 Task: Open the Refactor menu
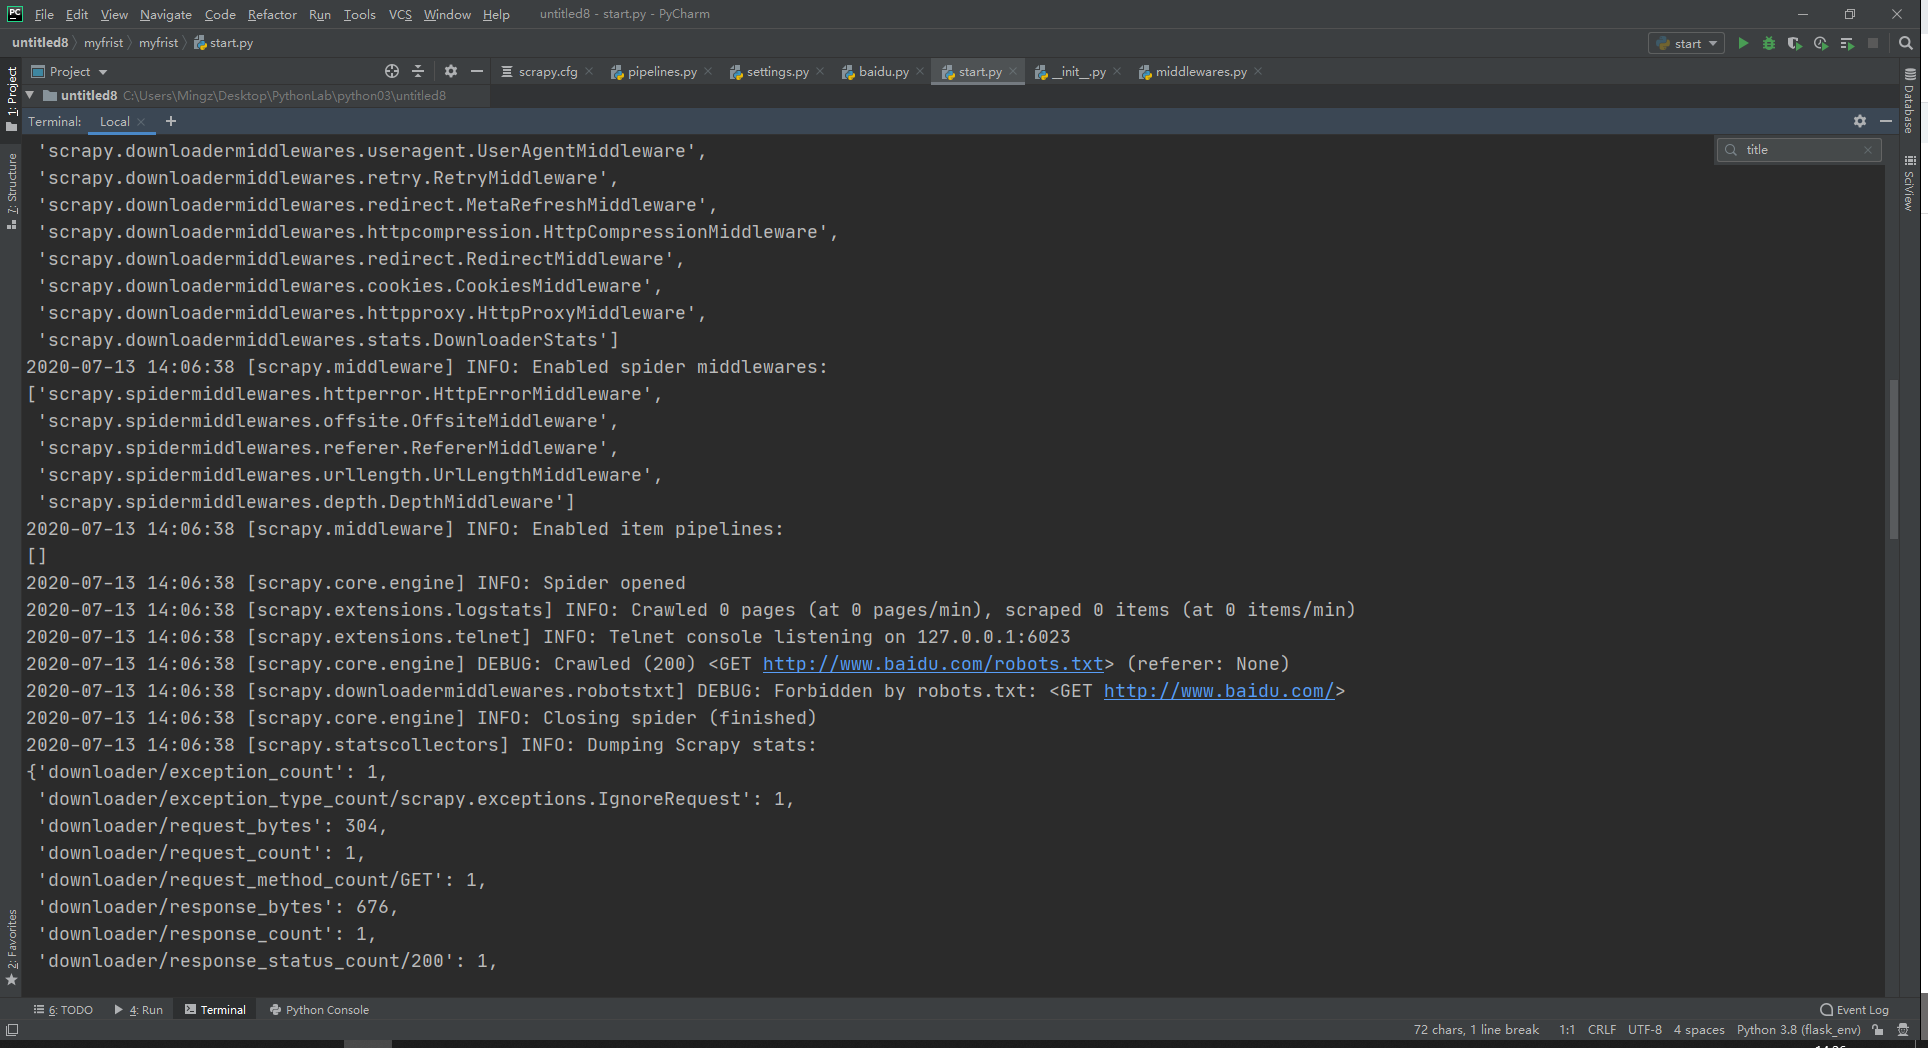coord(272,14)
